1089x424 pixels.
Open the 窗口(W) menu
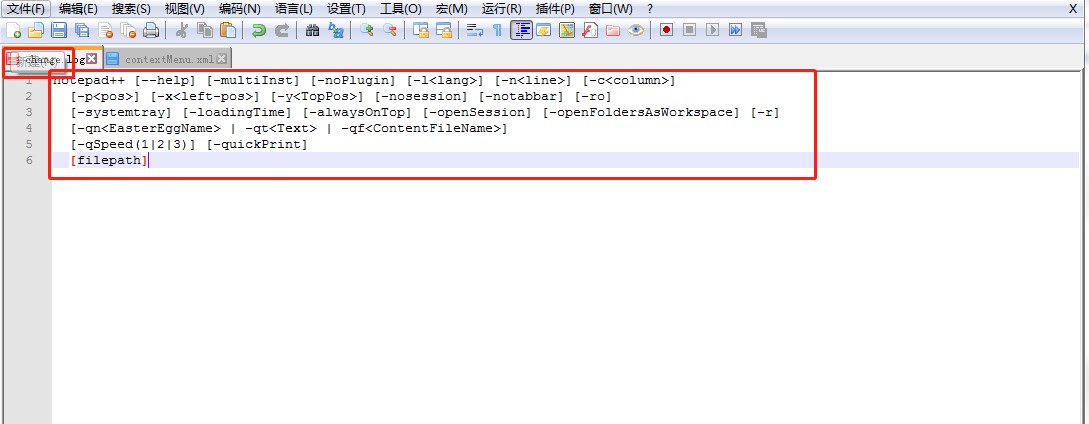(x=610, y=9)
